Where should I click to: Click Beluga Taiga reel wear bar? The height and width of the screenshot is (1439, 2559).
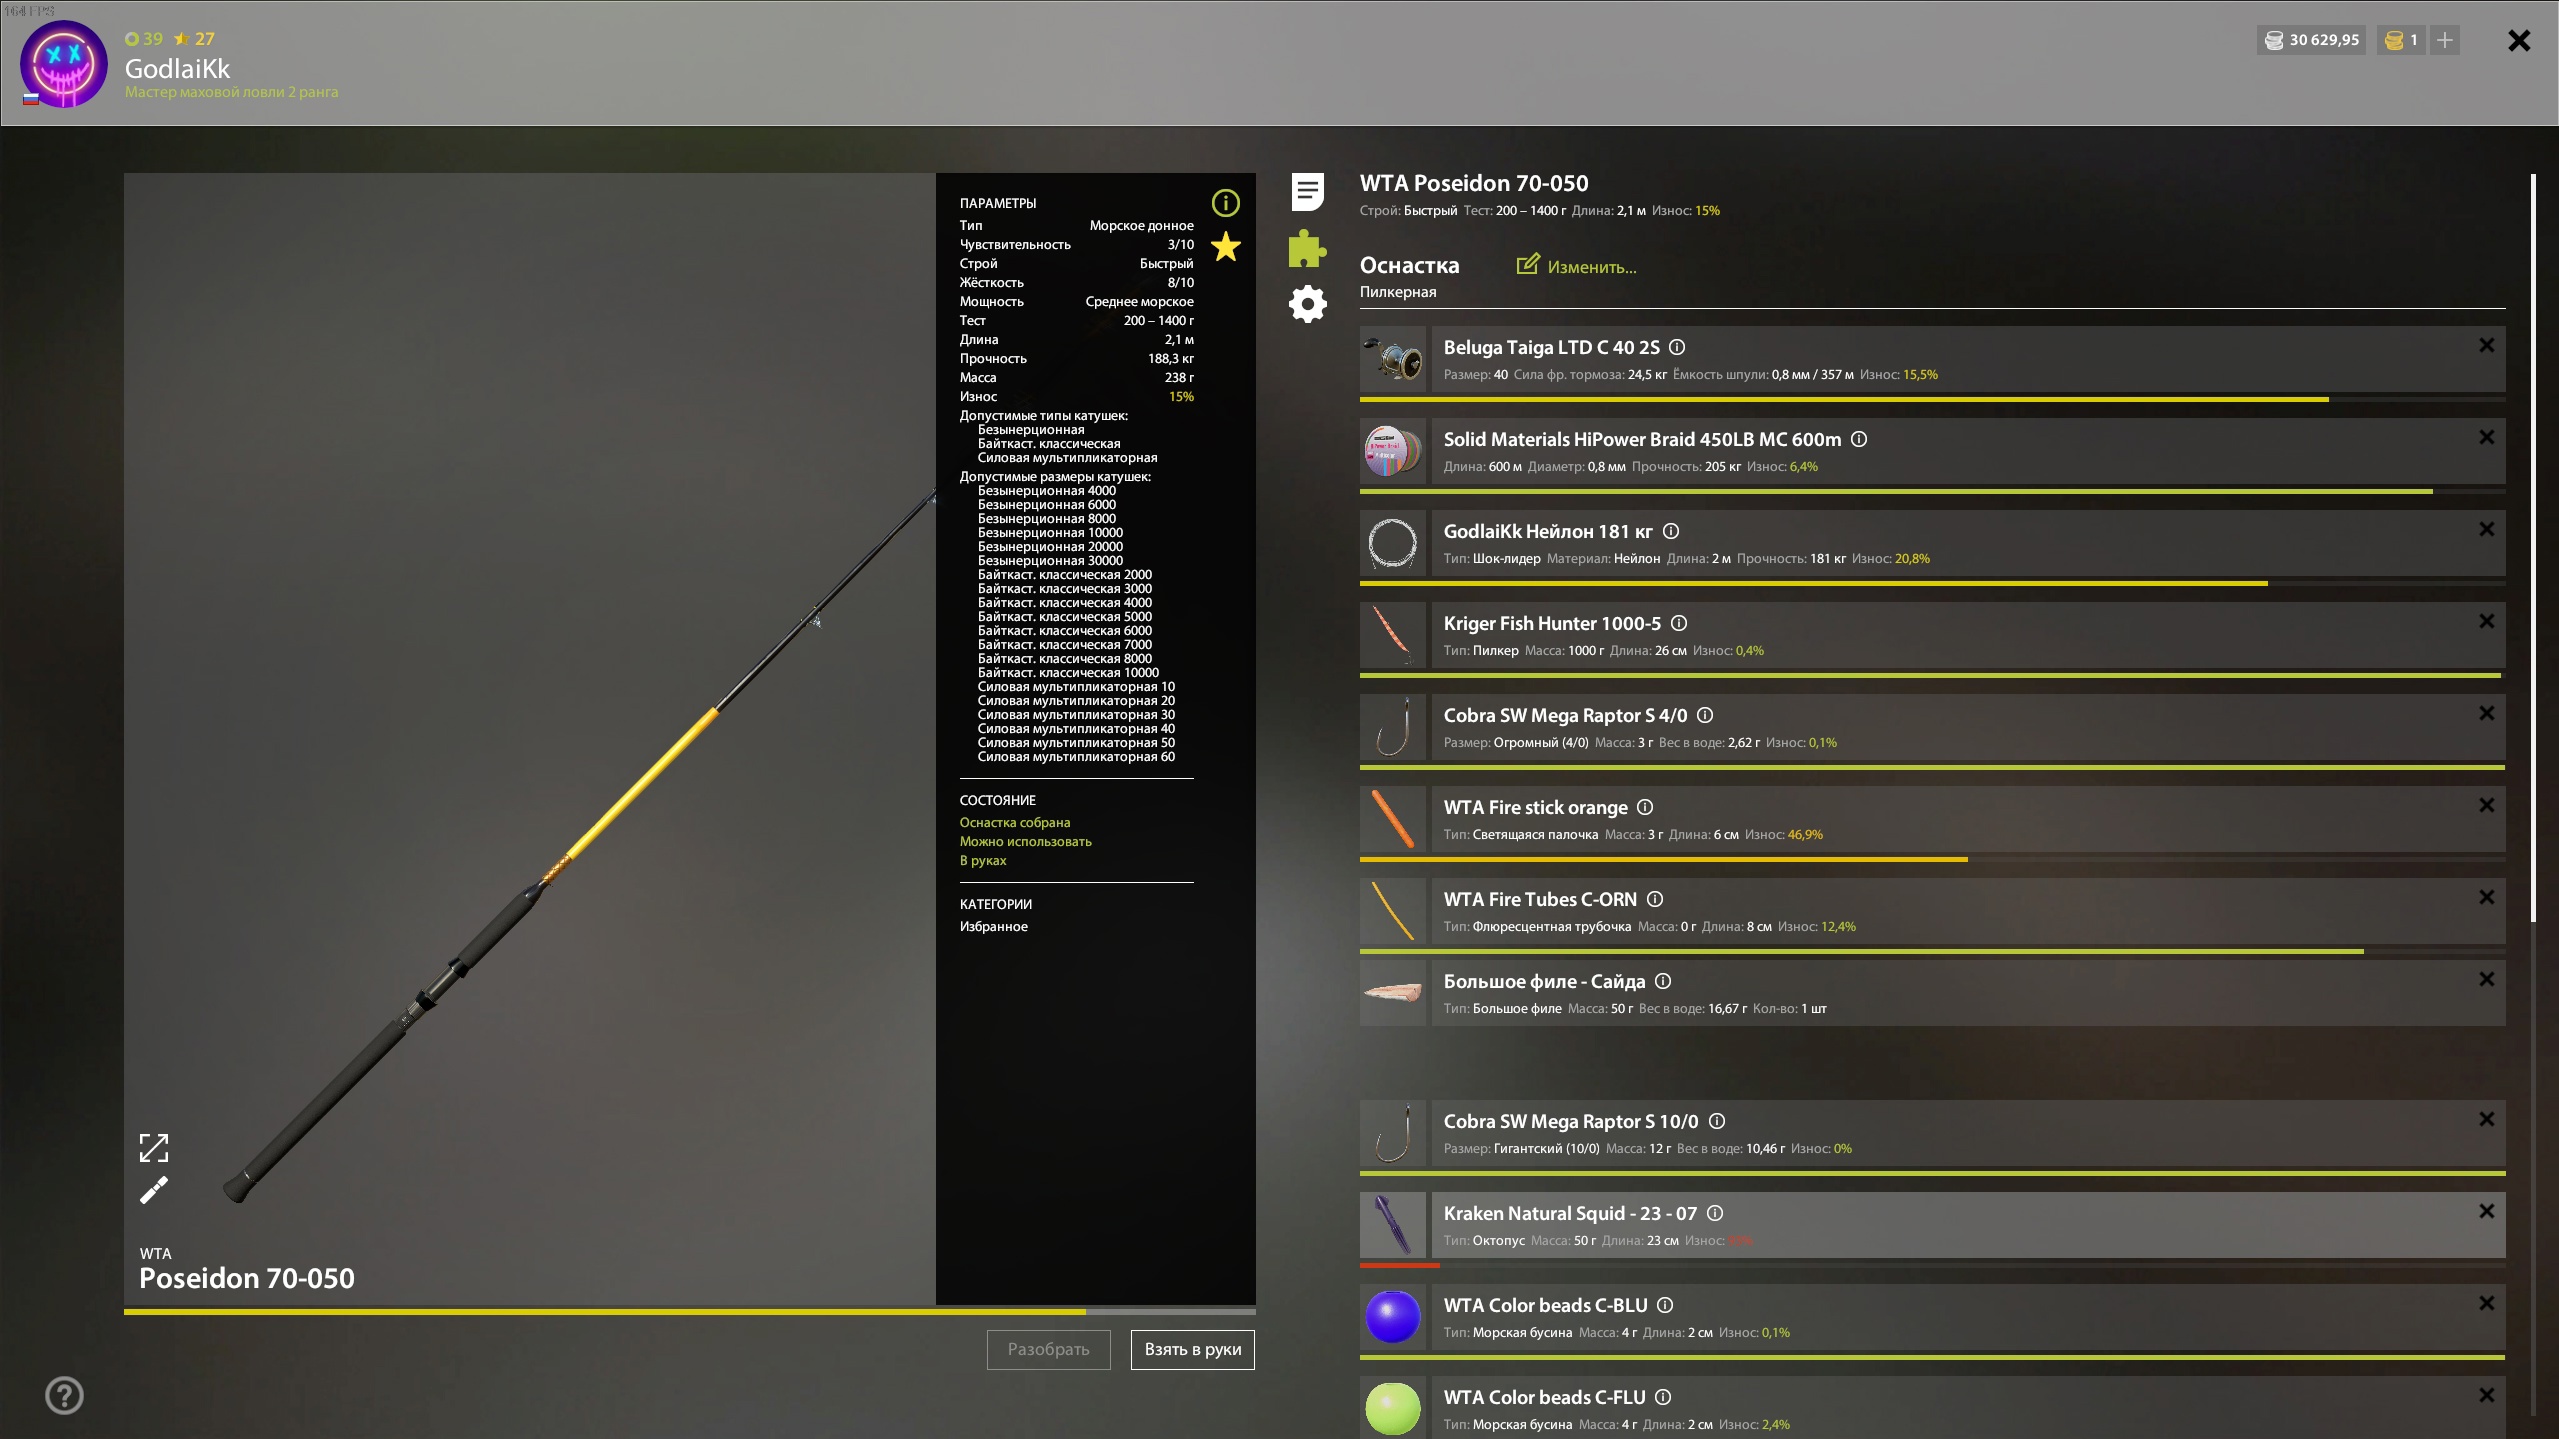tap(1932, 399)
